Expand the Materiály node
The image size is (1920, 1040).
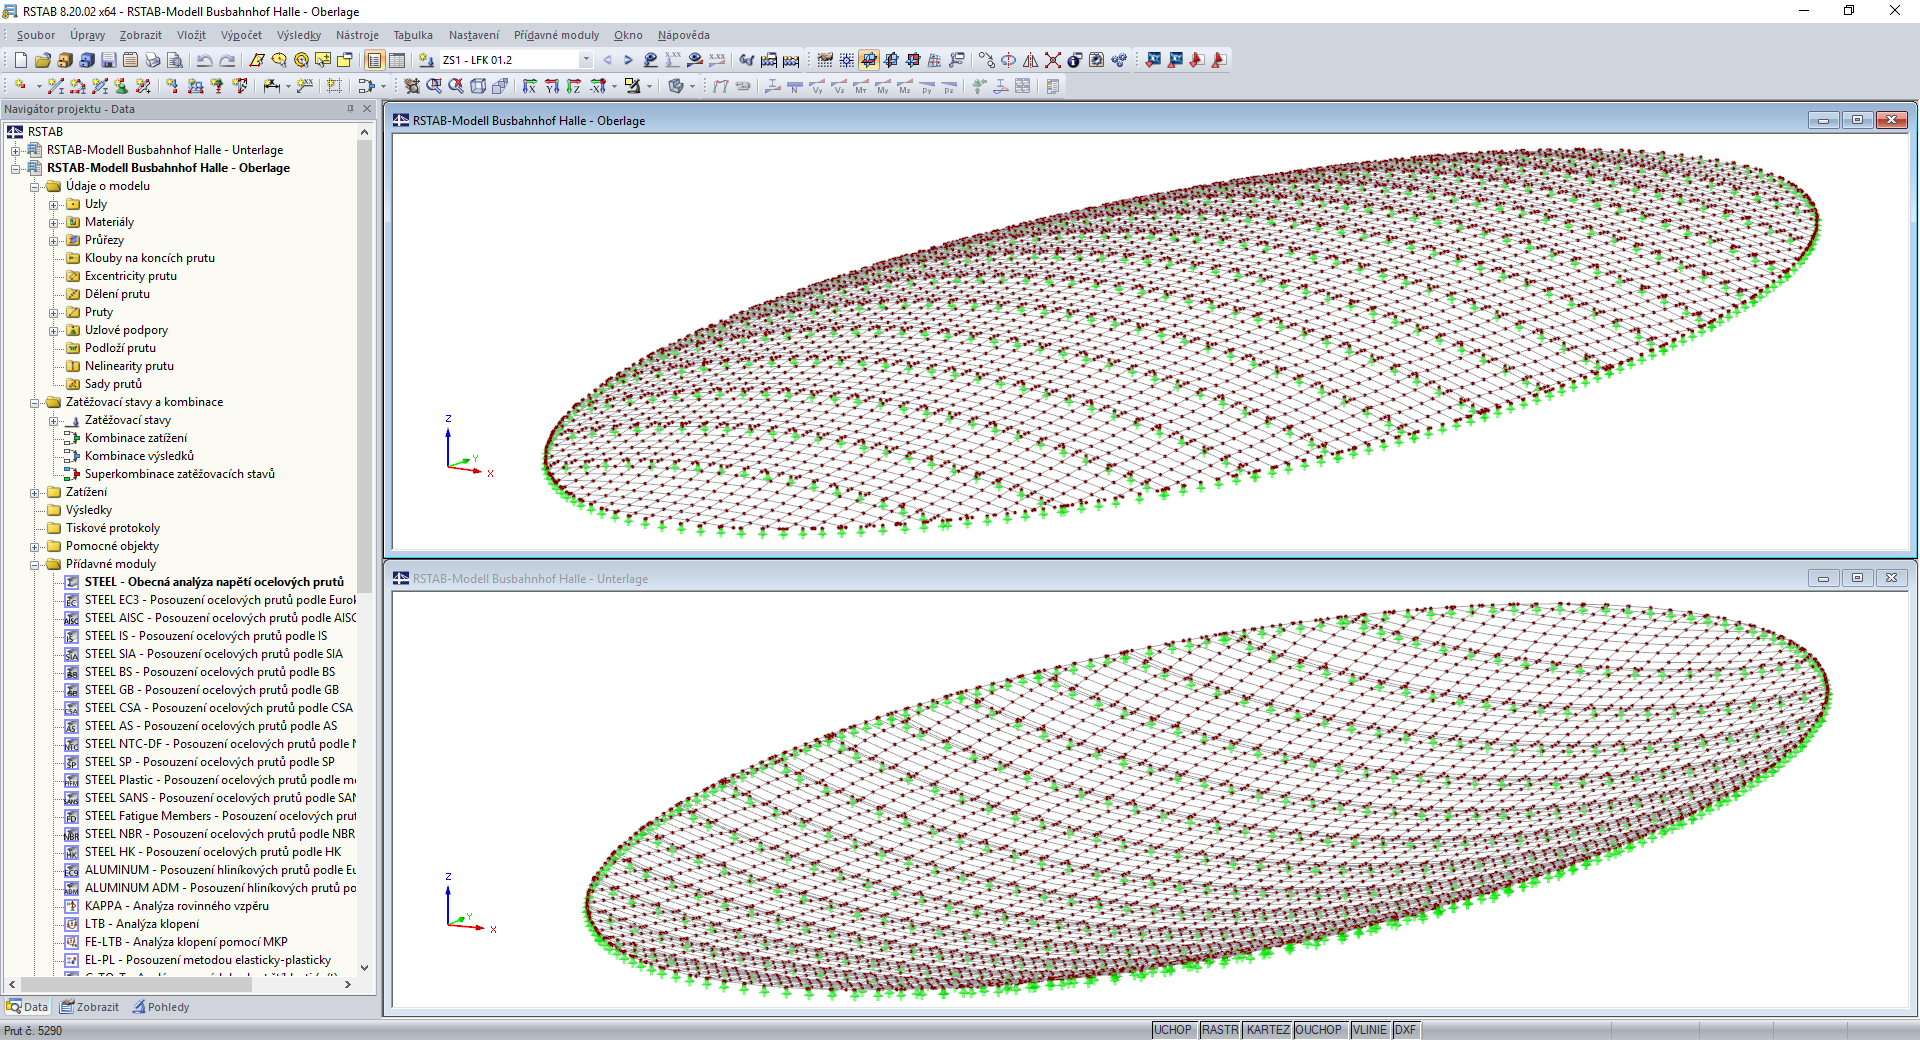[54, 222]
